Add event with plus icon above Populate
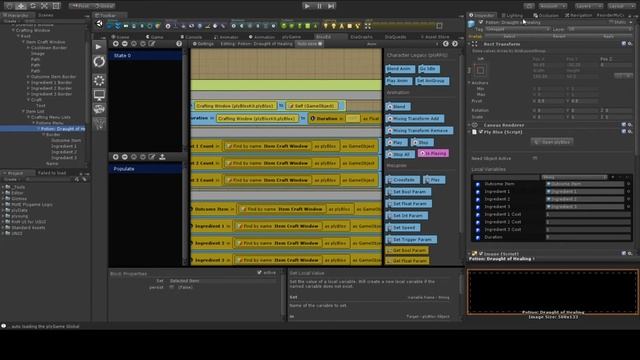Image resolution: width=640 pixels, height=360 pixels. pos(116,157)
